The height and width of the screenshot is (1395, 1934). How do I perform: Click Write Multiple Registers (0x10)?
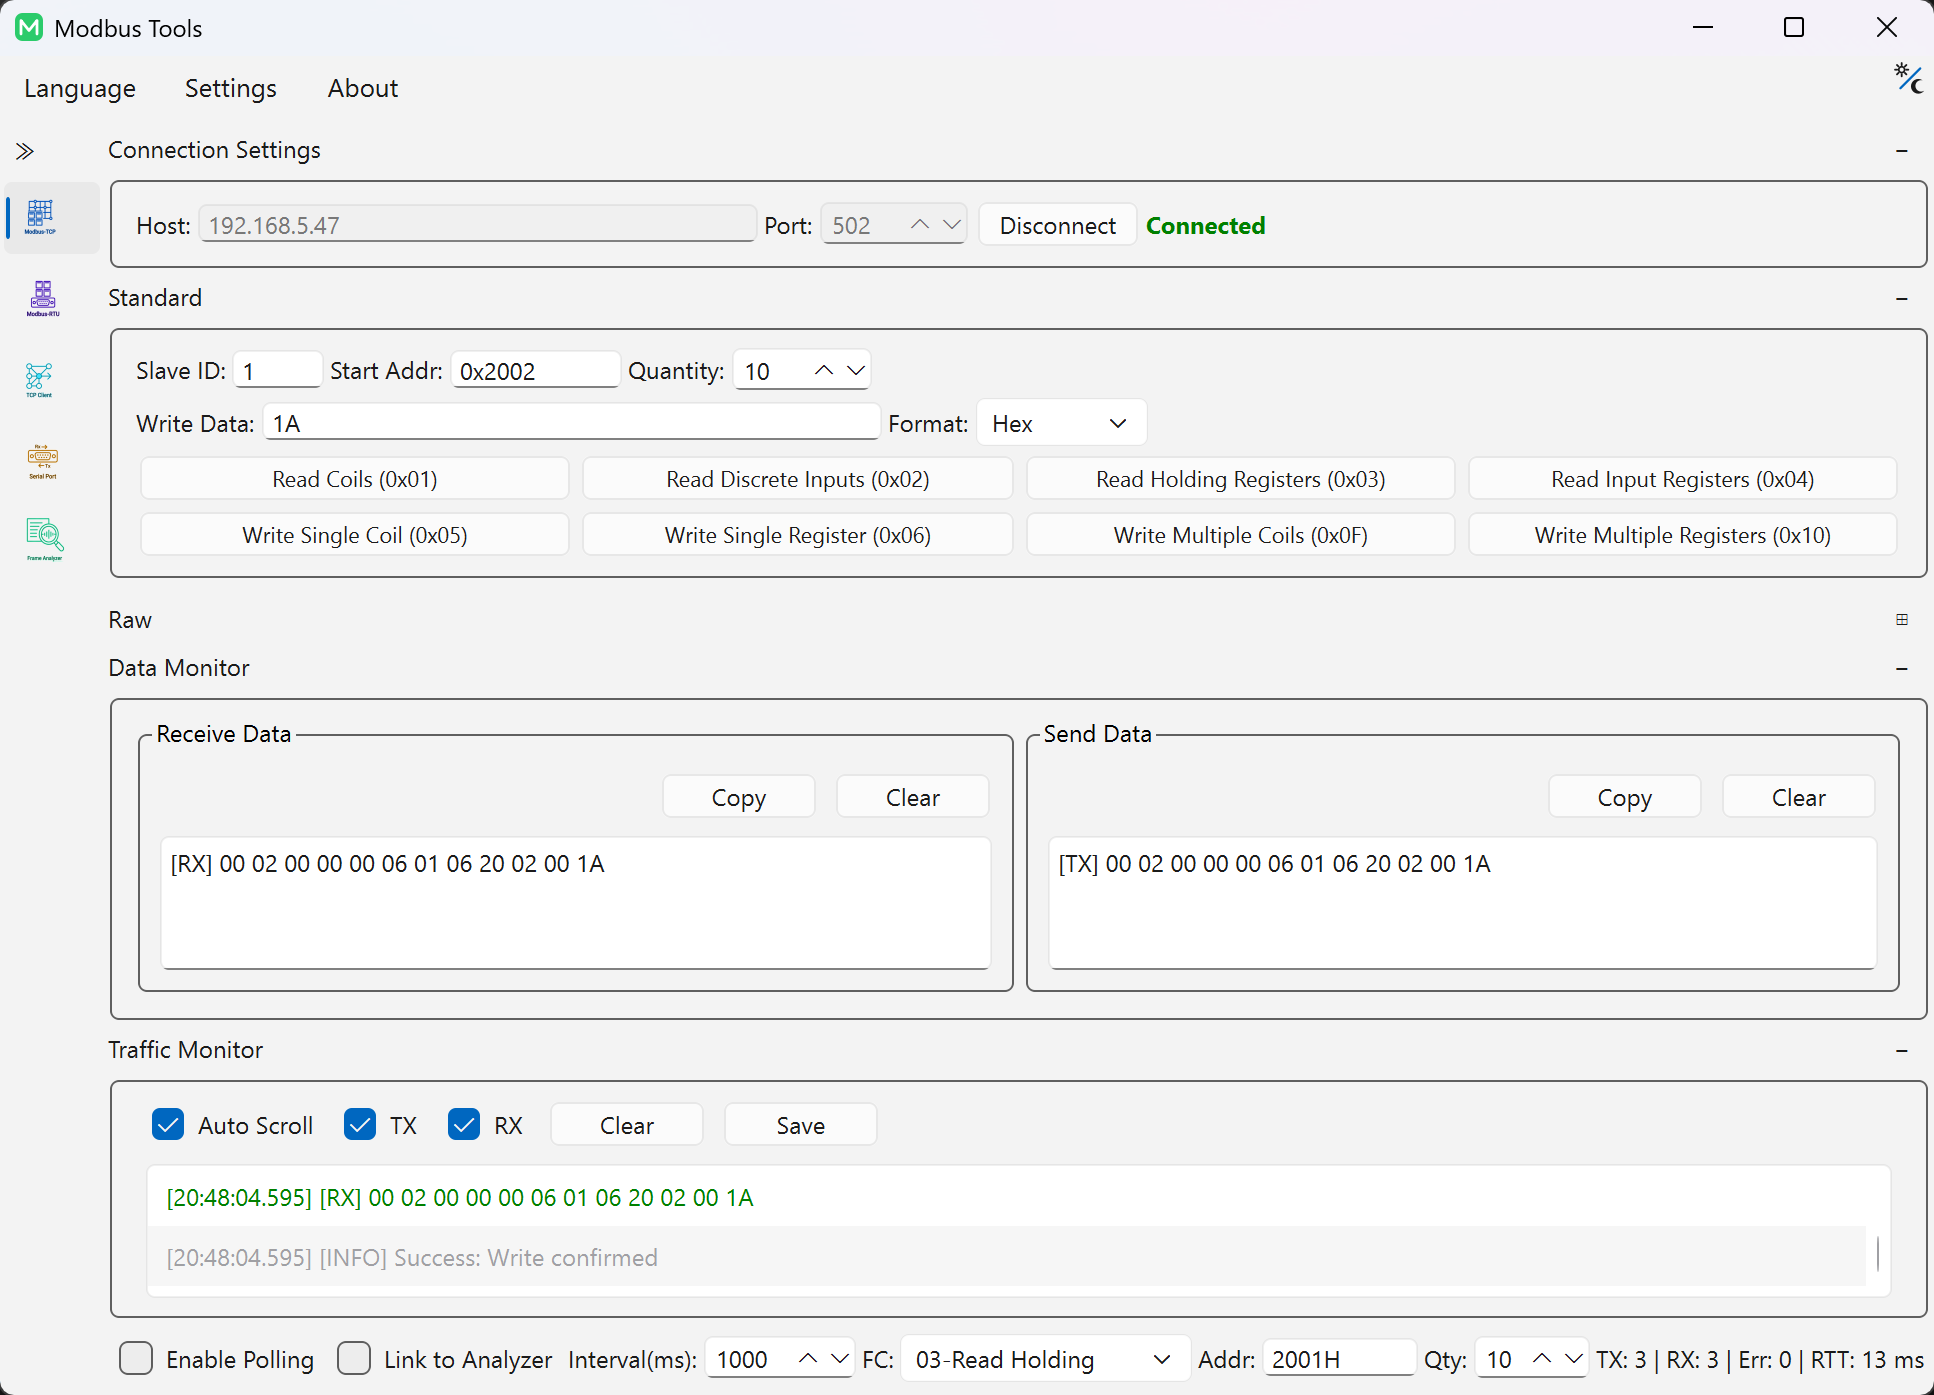pos(1683,535)
